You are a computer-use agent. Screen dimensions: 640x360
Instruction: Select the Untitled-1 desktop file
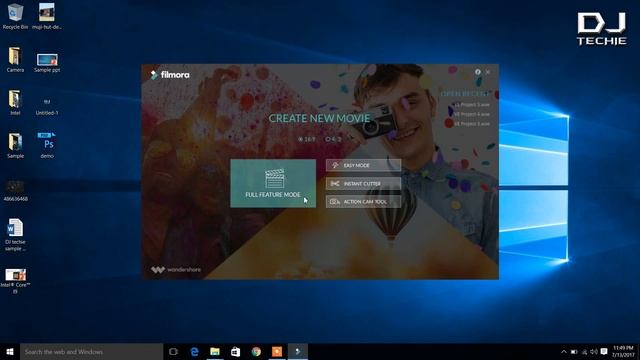coord(47,107)
